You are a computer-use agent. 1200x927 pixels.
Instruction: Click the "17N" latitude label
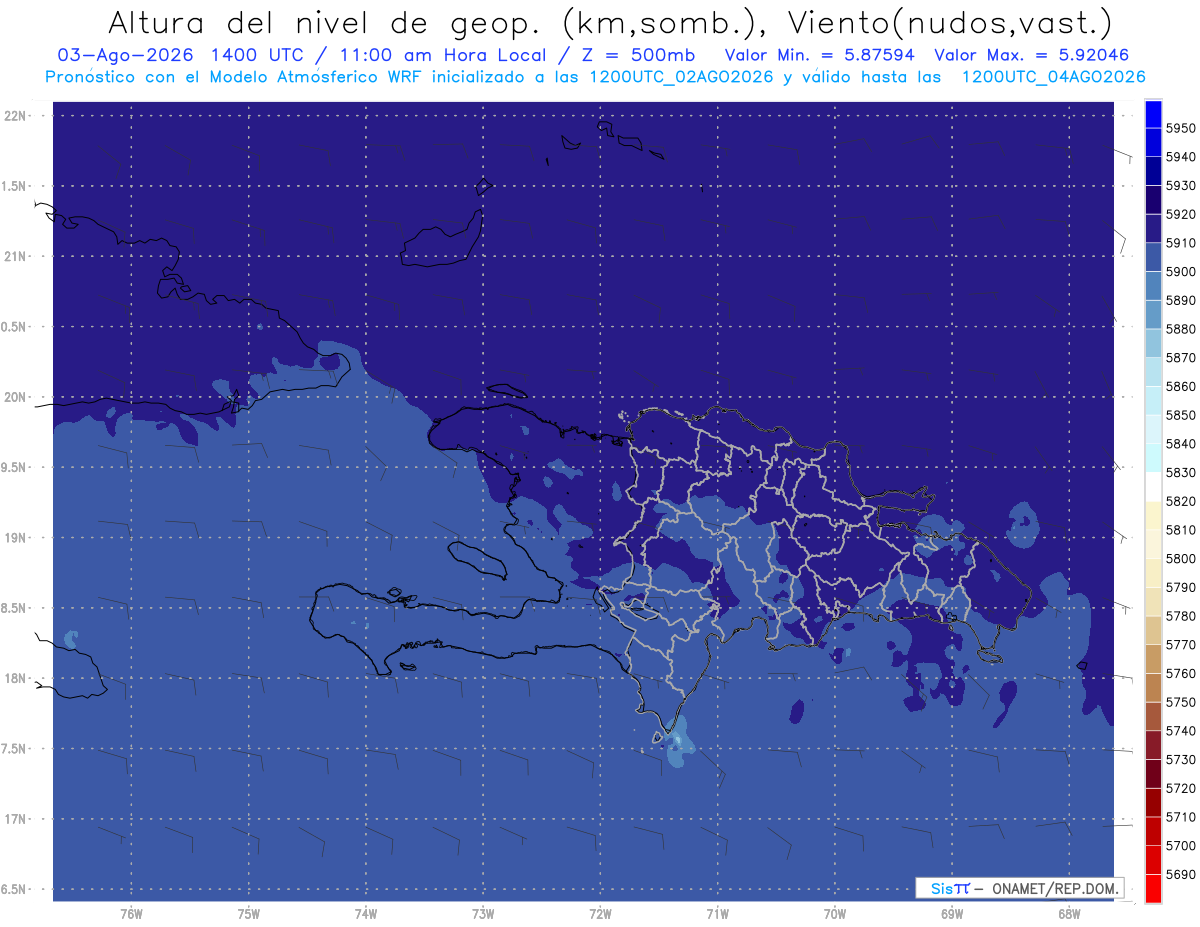point(14,819)
